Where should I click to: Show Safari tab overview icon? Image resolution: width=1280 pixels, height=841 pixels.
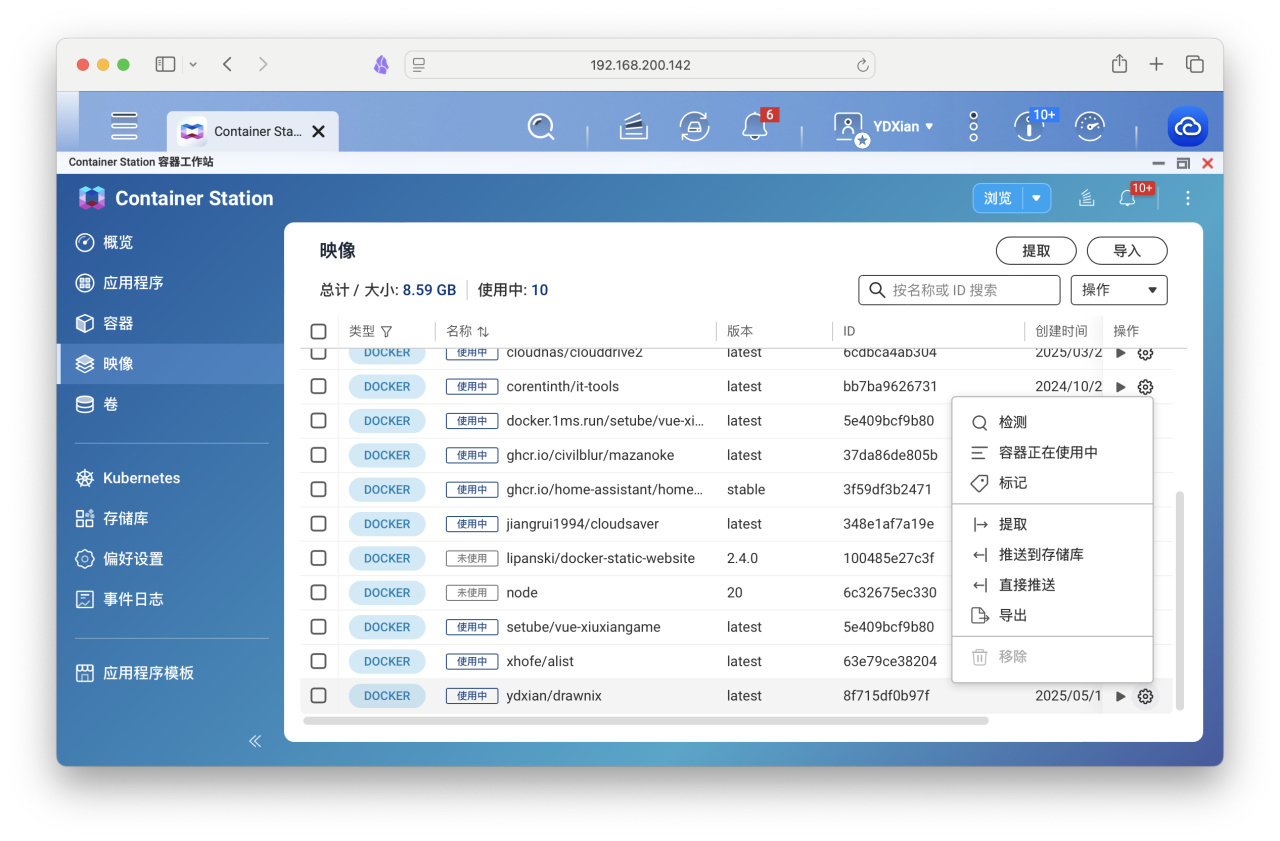(x=1194, y=64)
